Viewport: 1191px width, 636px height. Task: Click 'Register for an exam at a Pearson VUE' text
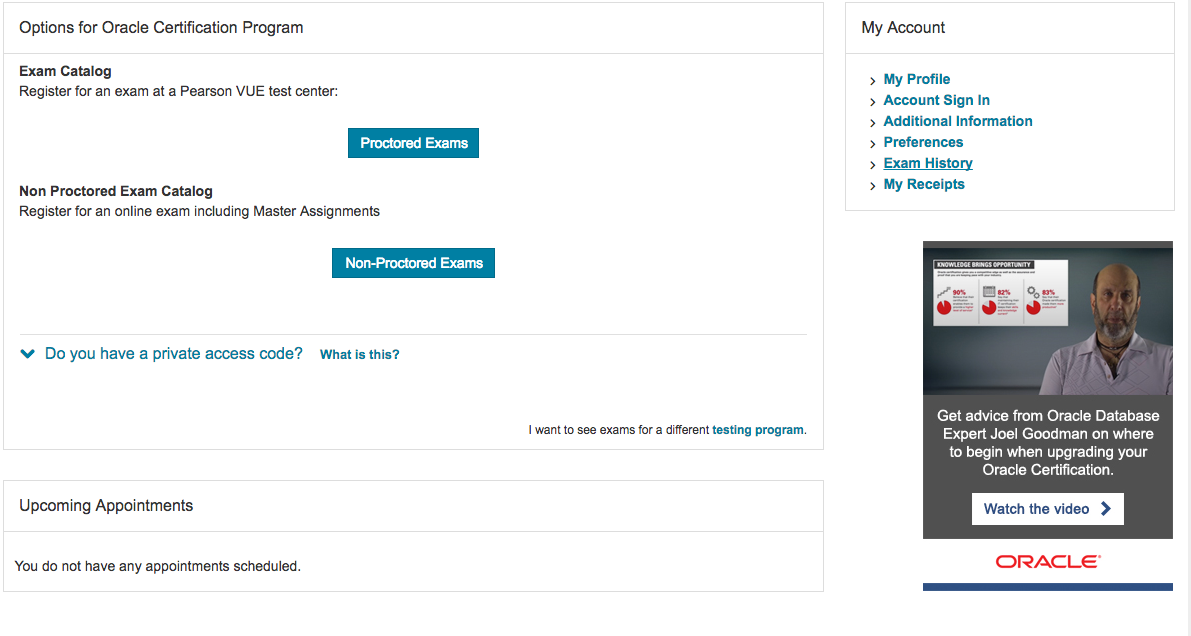tap(178, 91)
